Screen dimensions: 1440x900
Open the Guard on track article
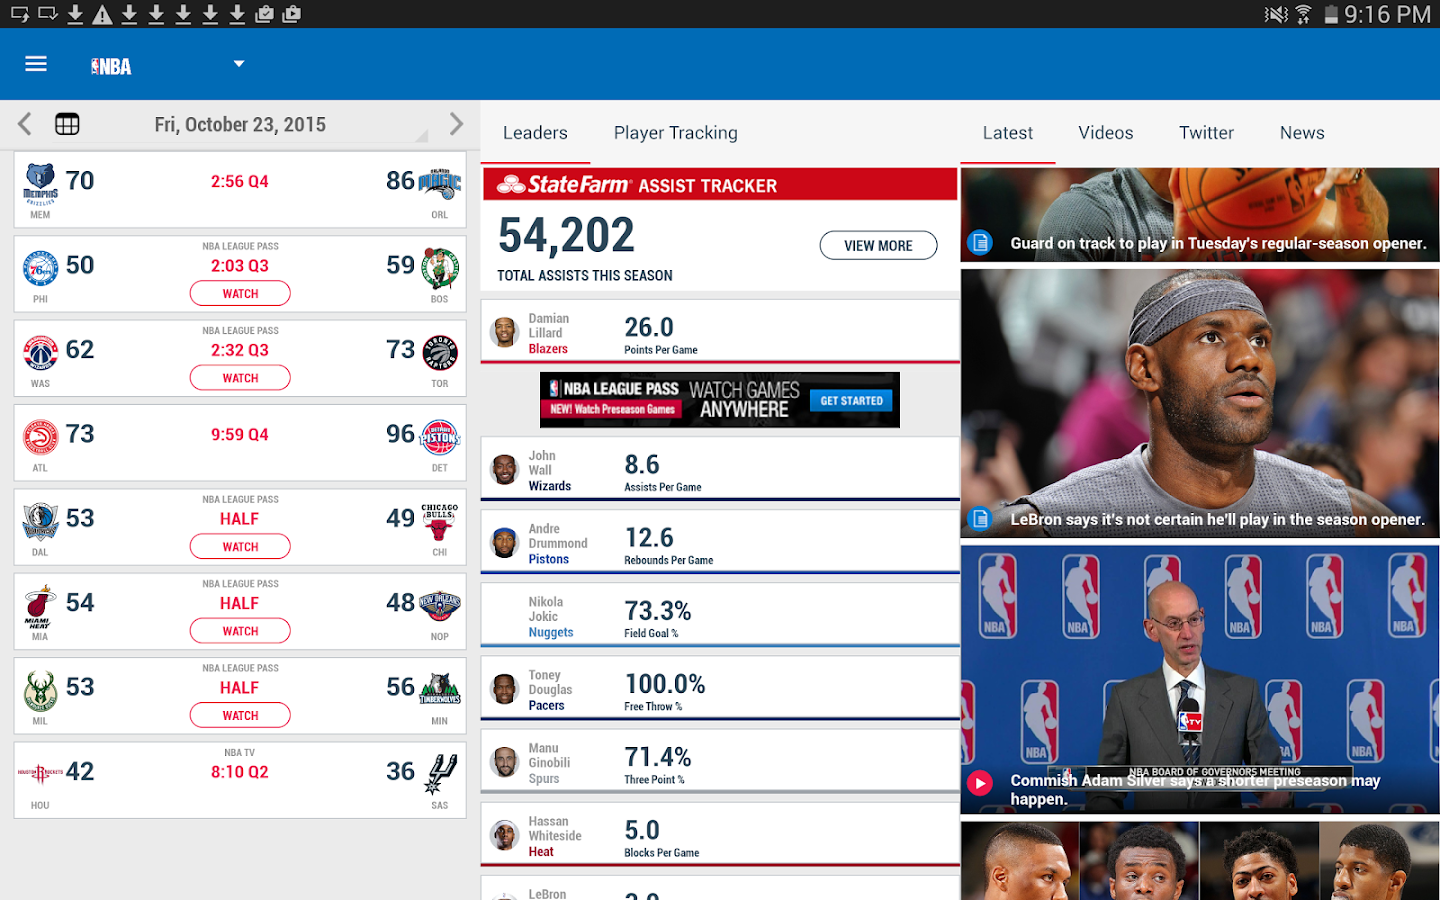tap(1200, 215)
